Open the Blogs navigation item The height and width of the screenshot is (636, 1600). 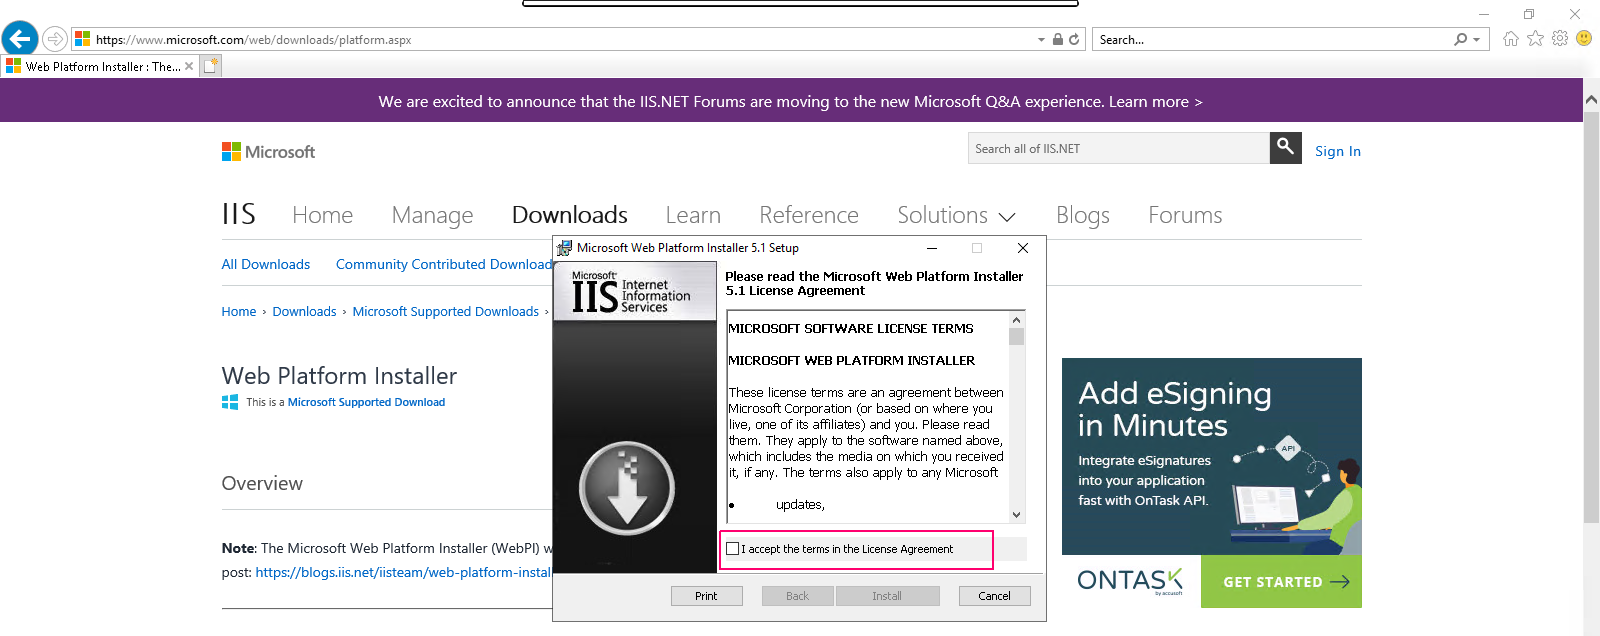1083,215
